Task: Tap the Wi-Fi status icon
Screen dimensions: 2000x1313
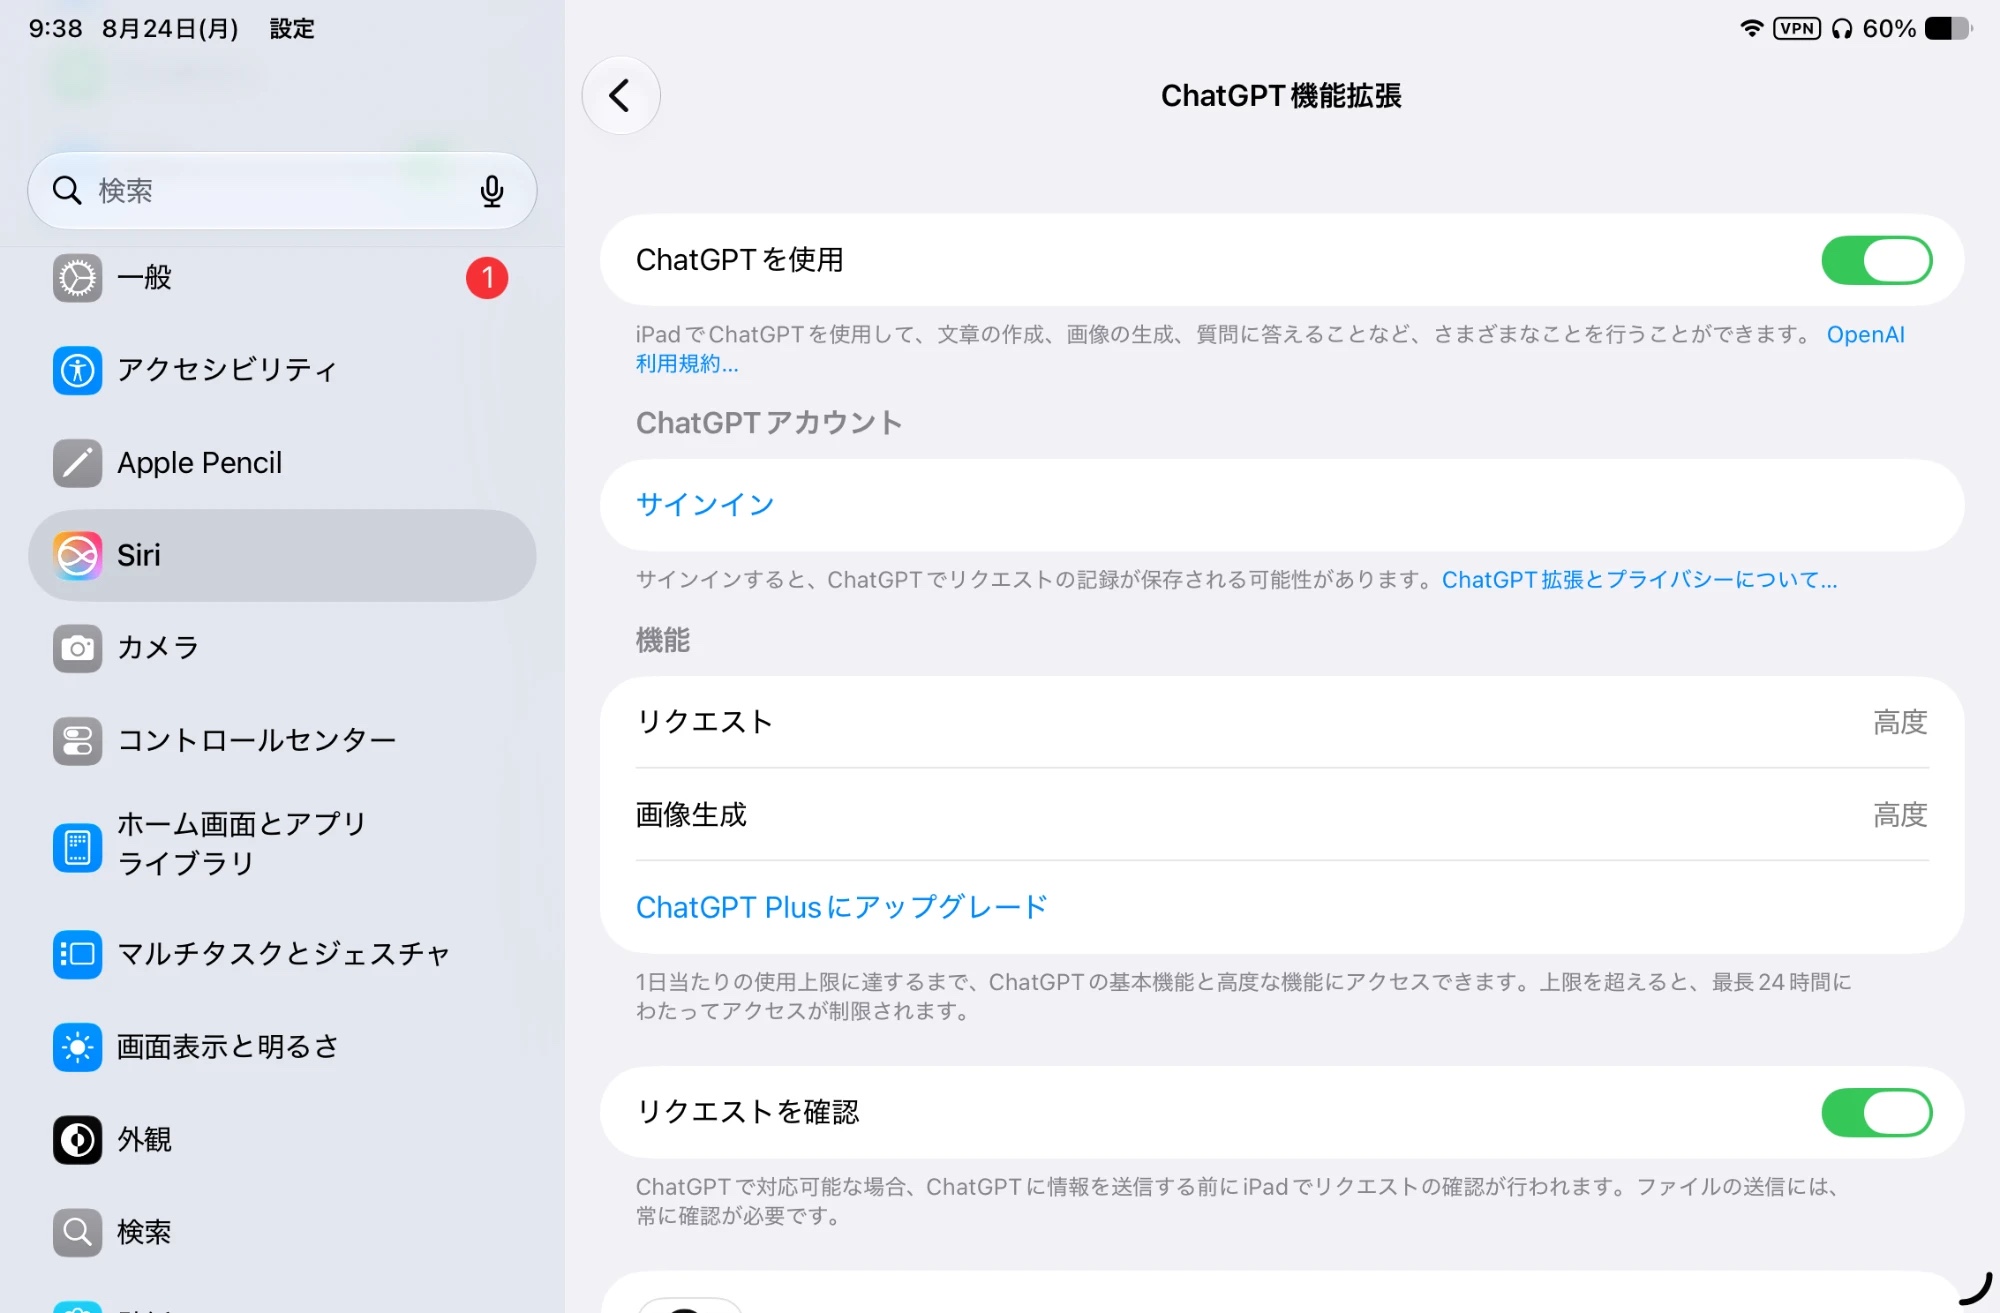Action: [x=1751, y=28]
